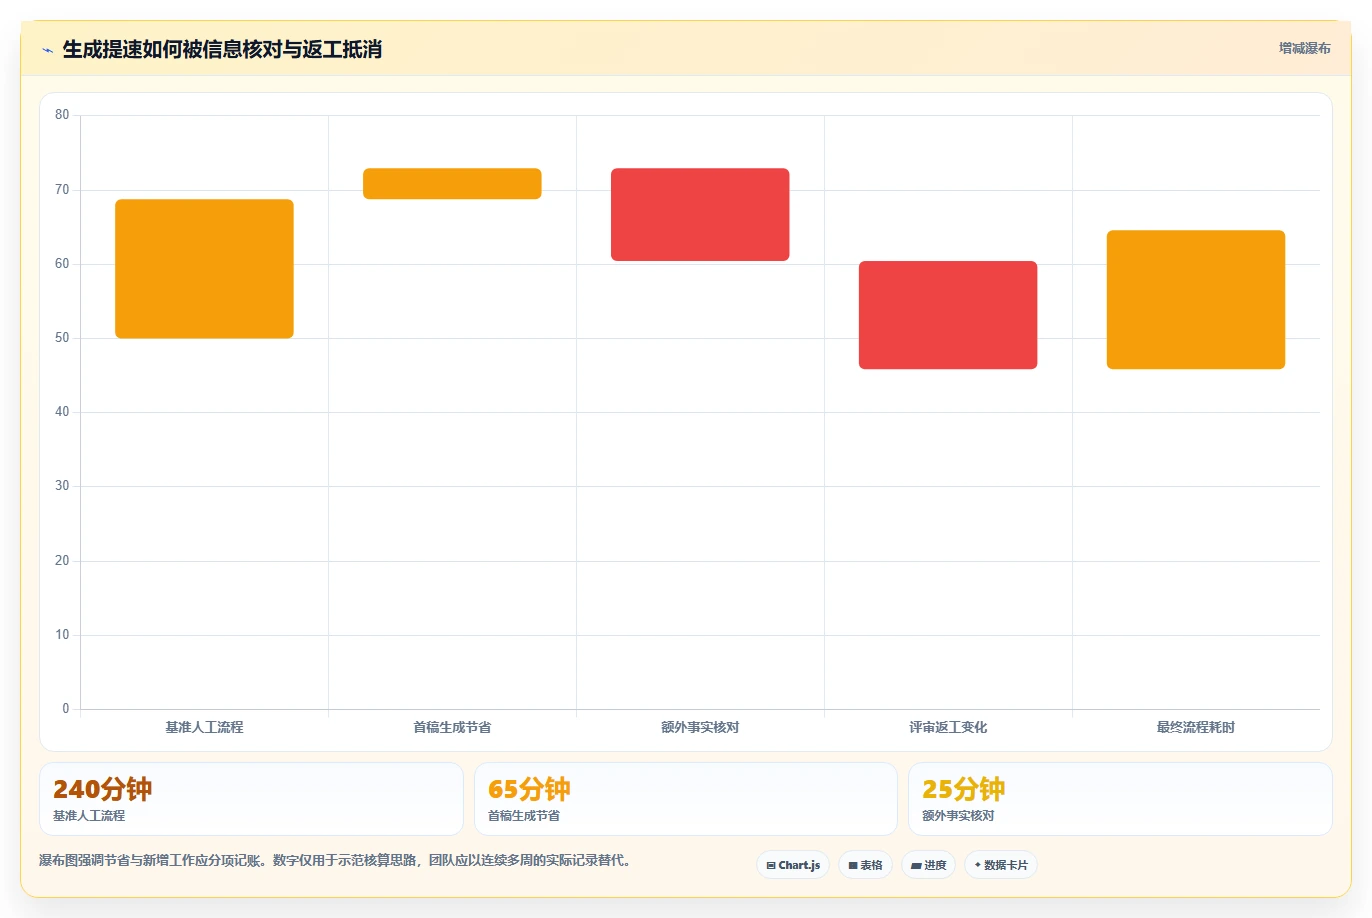Select the 数据卡片 tag chip

click(1001, 865)
